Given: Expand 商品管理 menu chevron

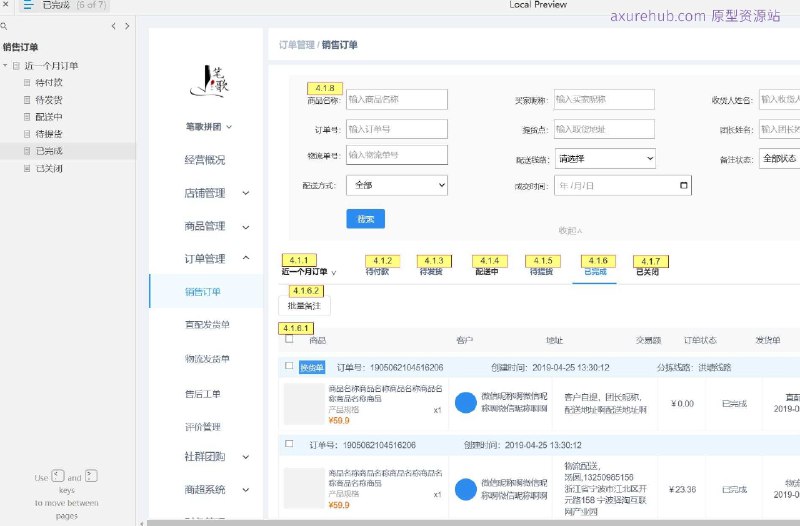Looking at the screenshot, I should coord(246,227).
